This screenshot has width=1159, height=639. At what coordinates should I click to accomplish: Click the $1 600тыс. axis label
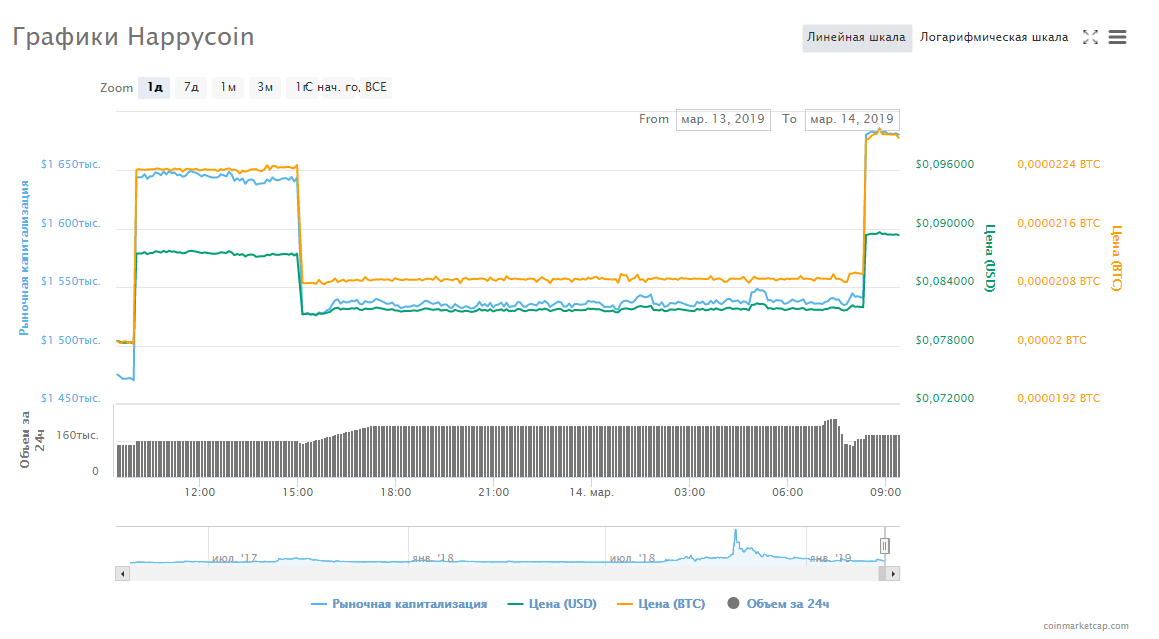(70, 223)
